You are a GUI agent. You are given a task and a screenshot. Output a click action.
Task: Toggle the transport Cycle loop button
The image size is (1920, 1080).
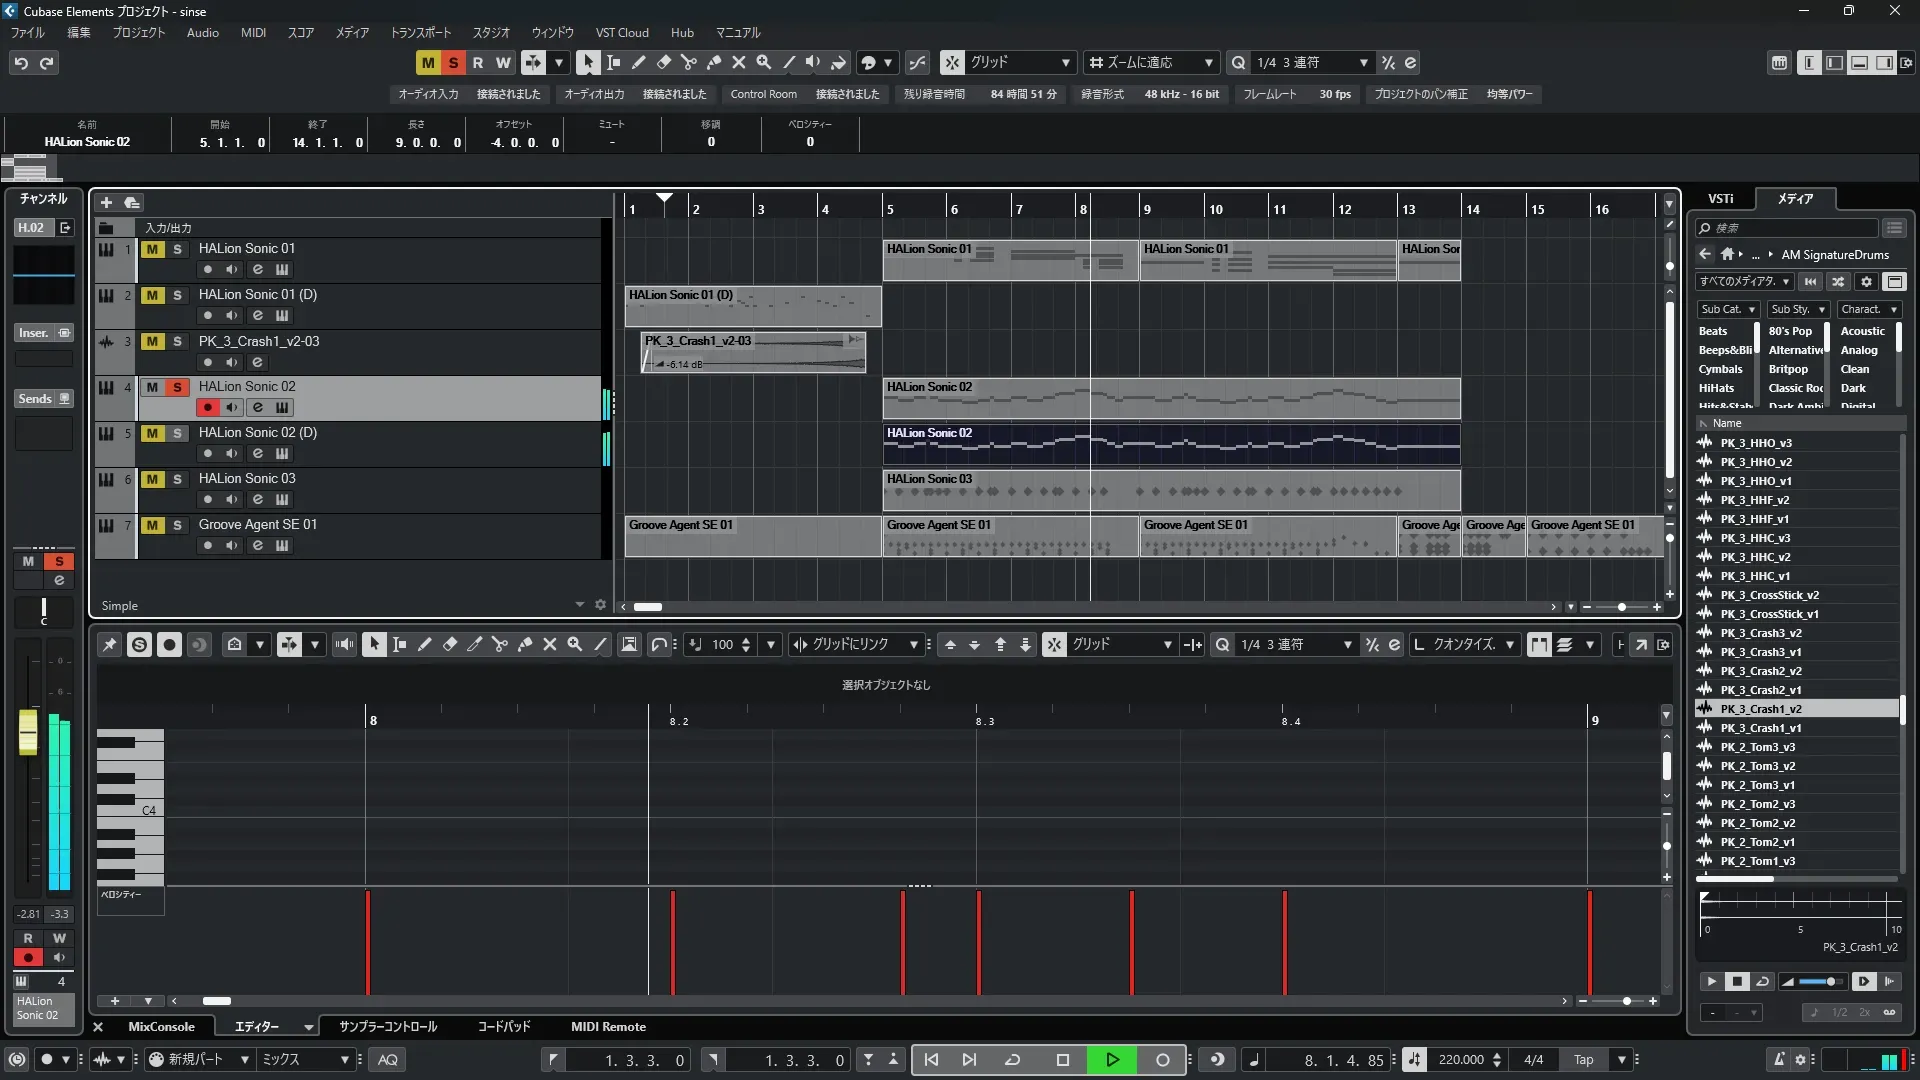coord(1012,1060)
